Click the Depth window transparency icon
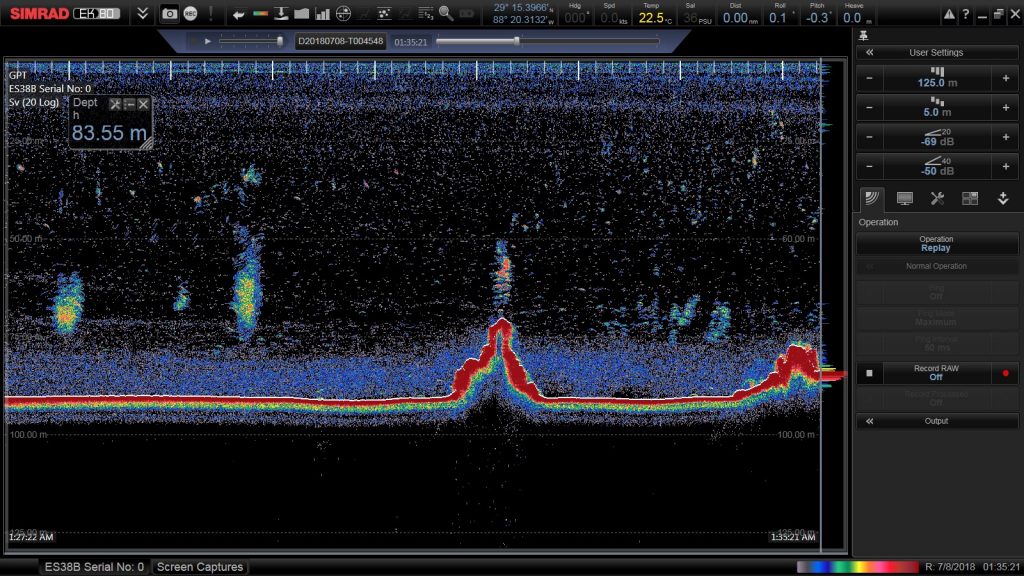The image size is (1024, 576). pos(115,104)
